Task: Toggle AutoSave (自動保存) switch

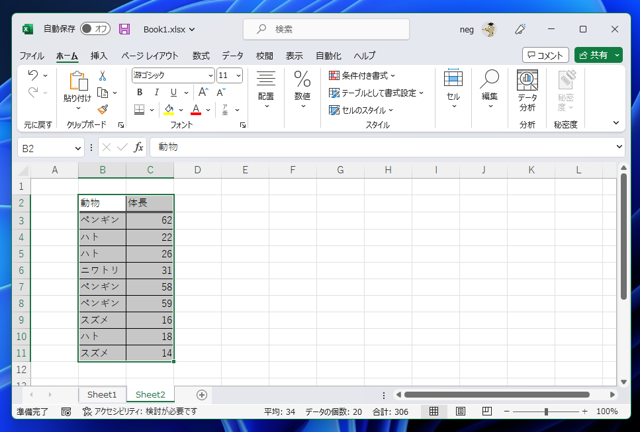Action: [95, 29]
